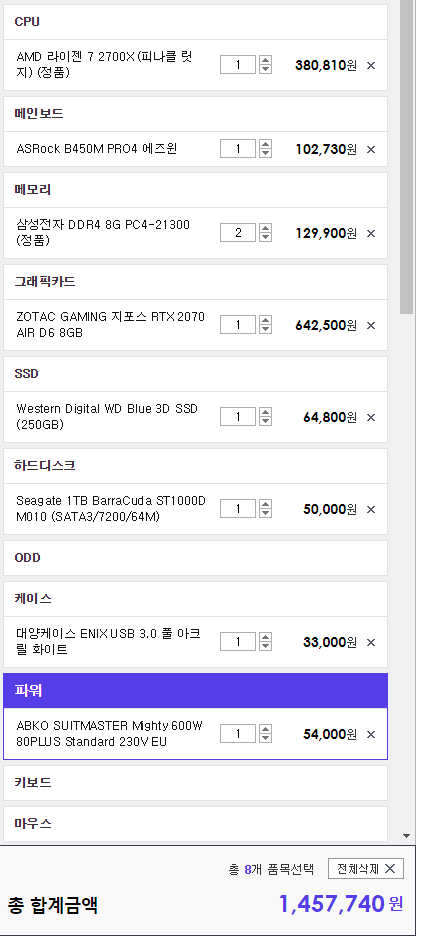423x938 pixels.
Task: Delete the ABKO SUITMASTER power supply item
Action: [x=371, y=734]
